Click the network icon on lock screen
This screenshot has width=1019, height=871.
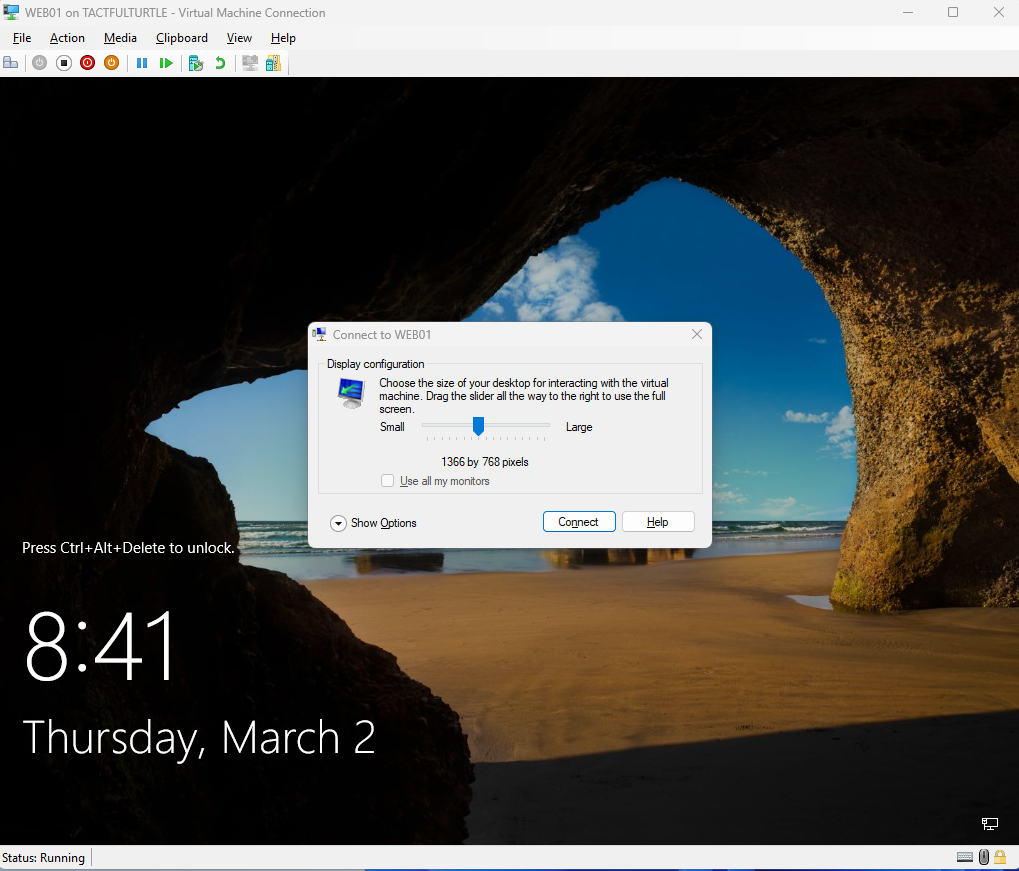pyautogui.click(x=989, y=823)
